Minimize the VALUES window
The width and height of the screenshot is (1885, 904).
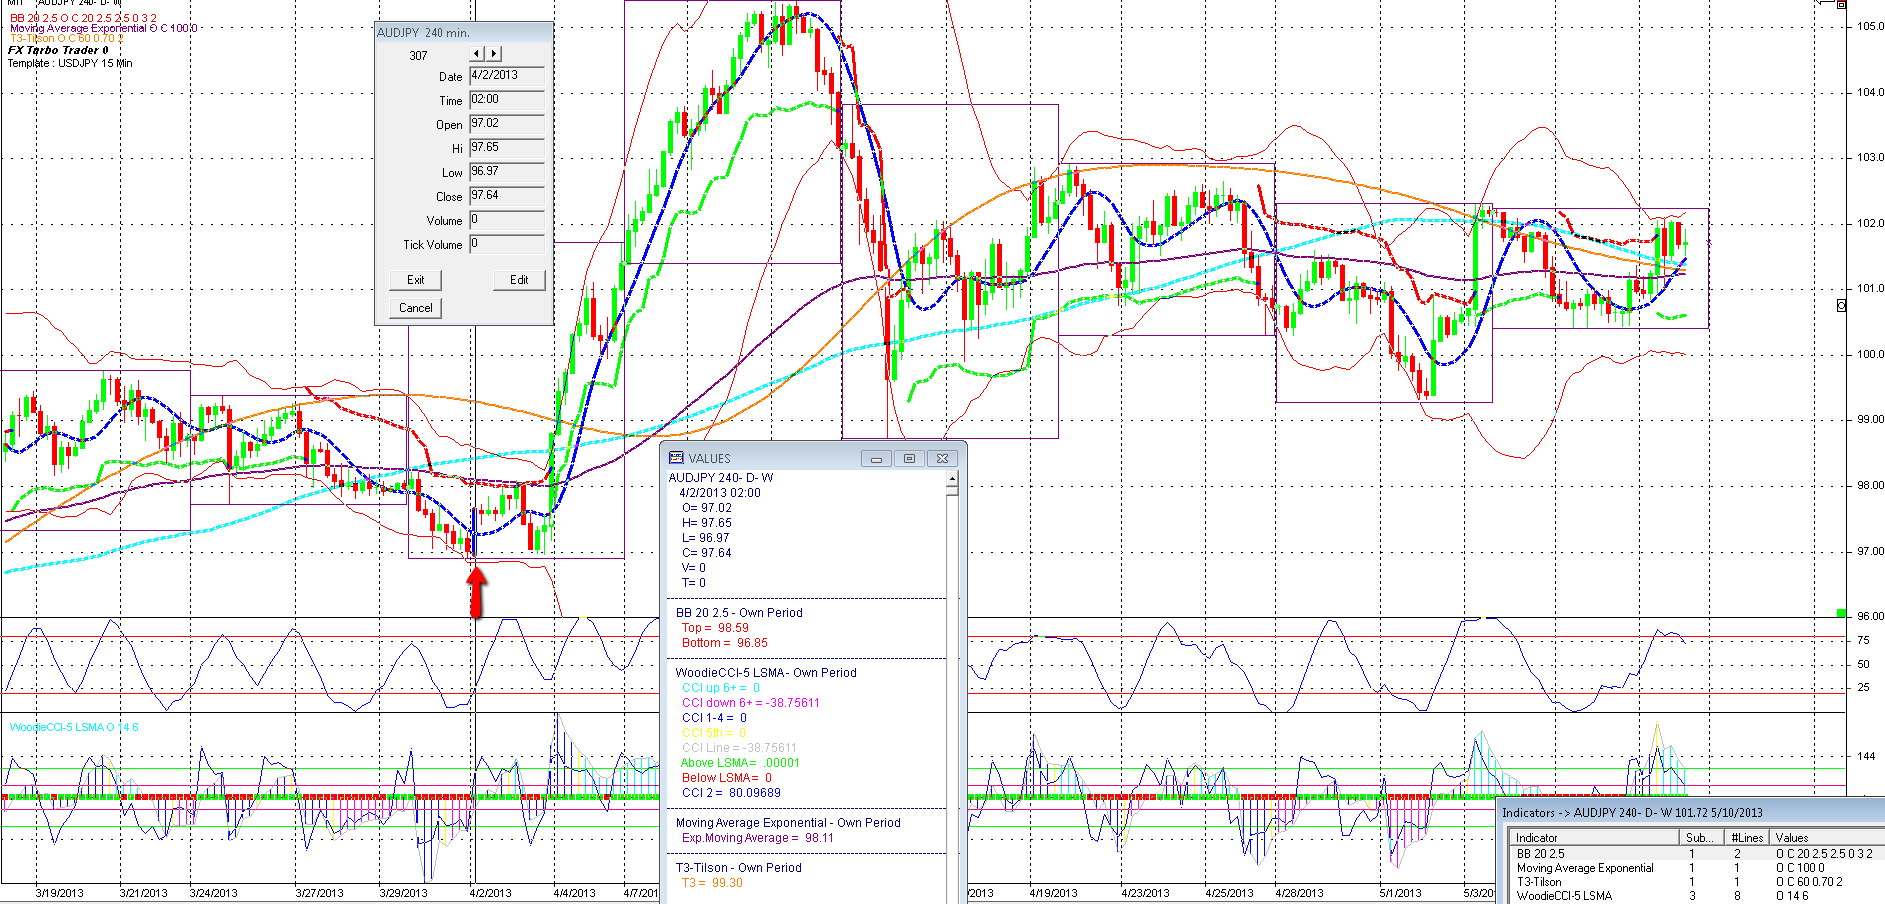point(876,459)
